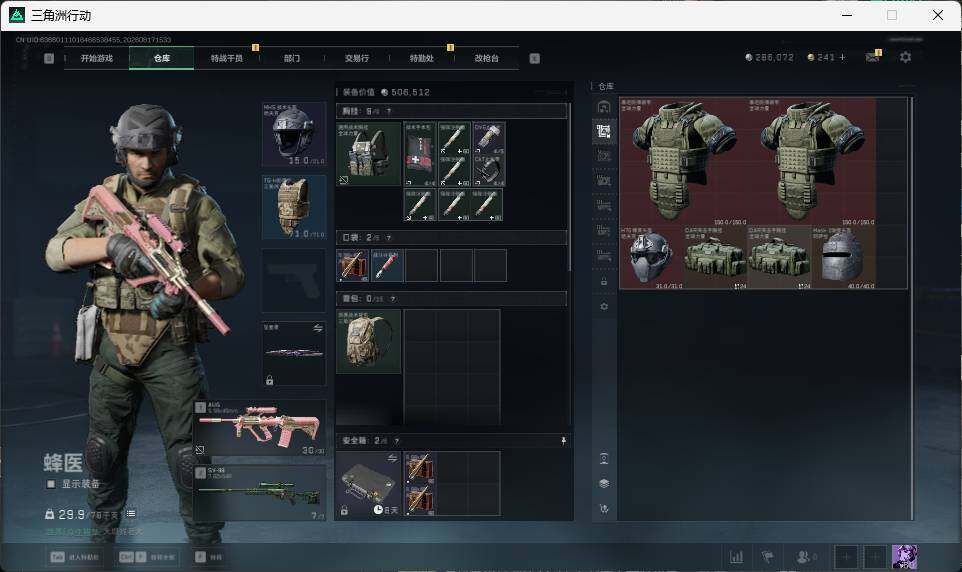Select the Mask steel helmet in warehouse
Screen dimensions: 962x572
[843, 257]
